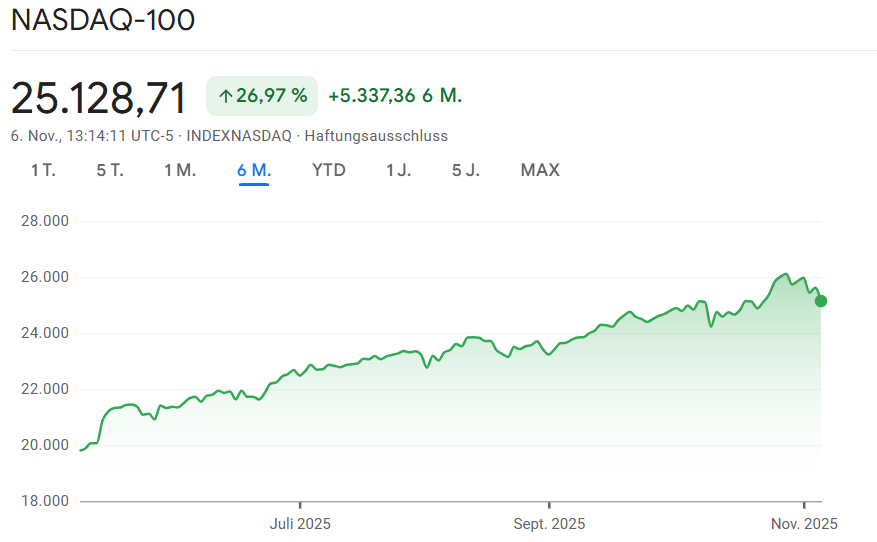877x542 pixels.
Task: Click the Juli 2025 axis marker
Action: [300, 523]
